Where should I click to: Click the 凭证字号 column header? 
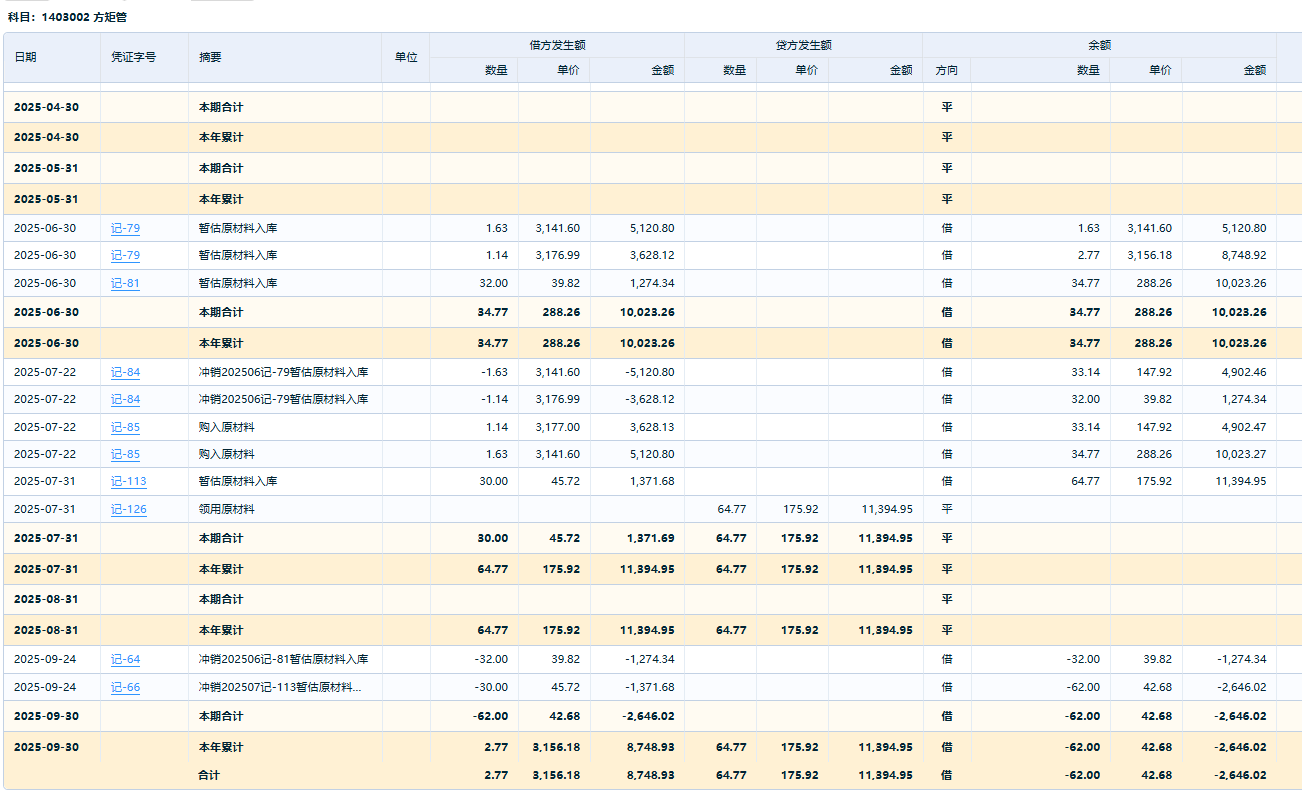[133, 58]
